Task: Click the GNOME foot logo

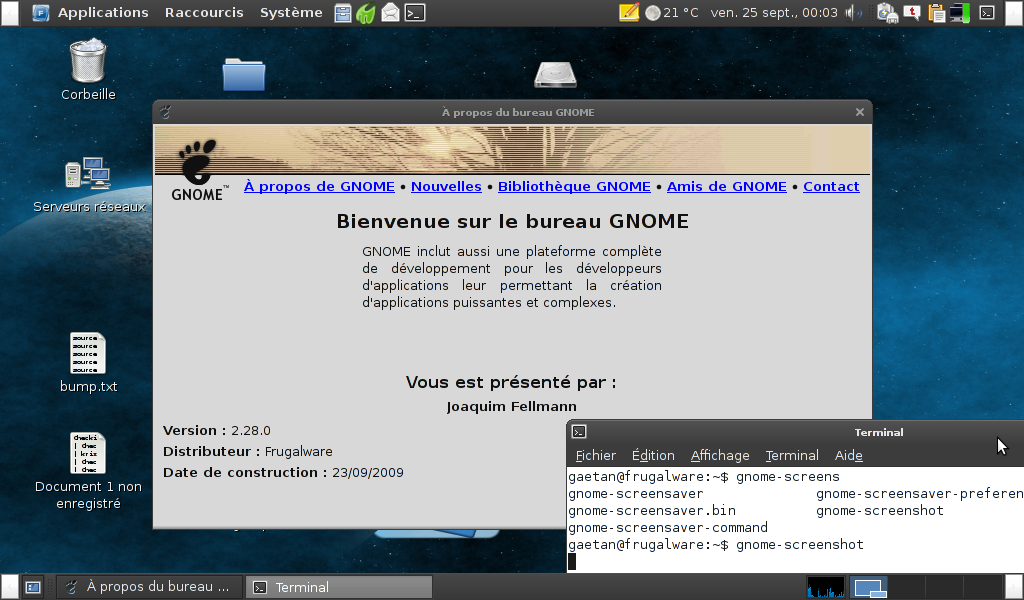Action: point(199,170)
